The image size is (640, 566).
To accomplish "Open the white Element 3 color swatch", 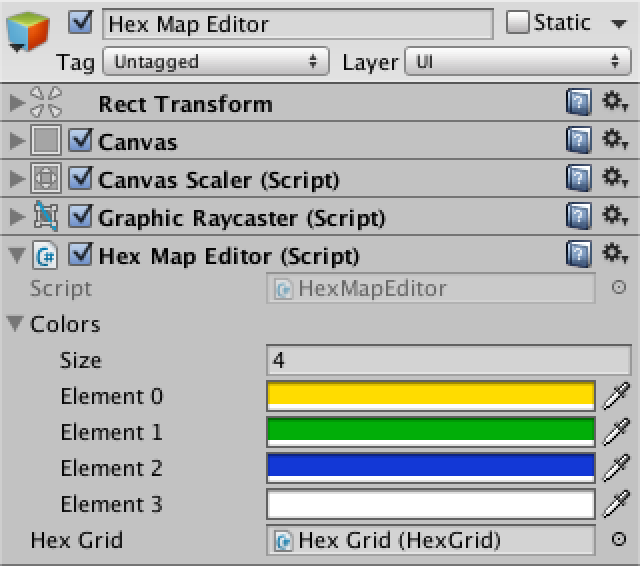I will click(431, 504).
